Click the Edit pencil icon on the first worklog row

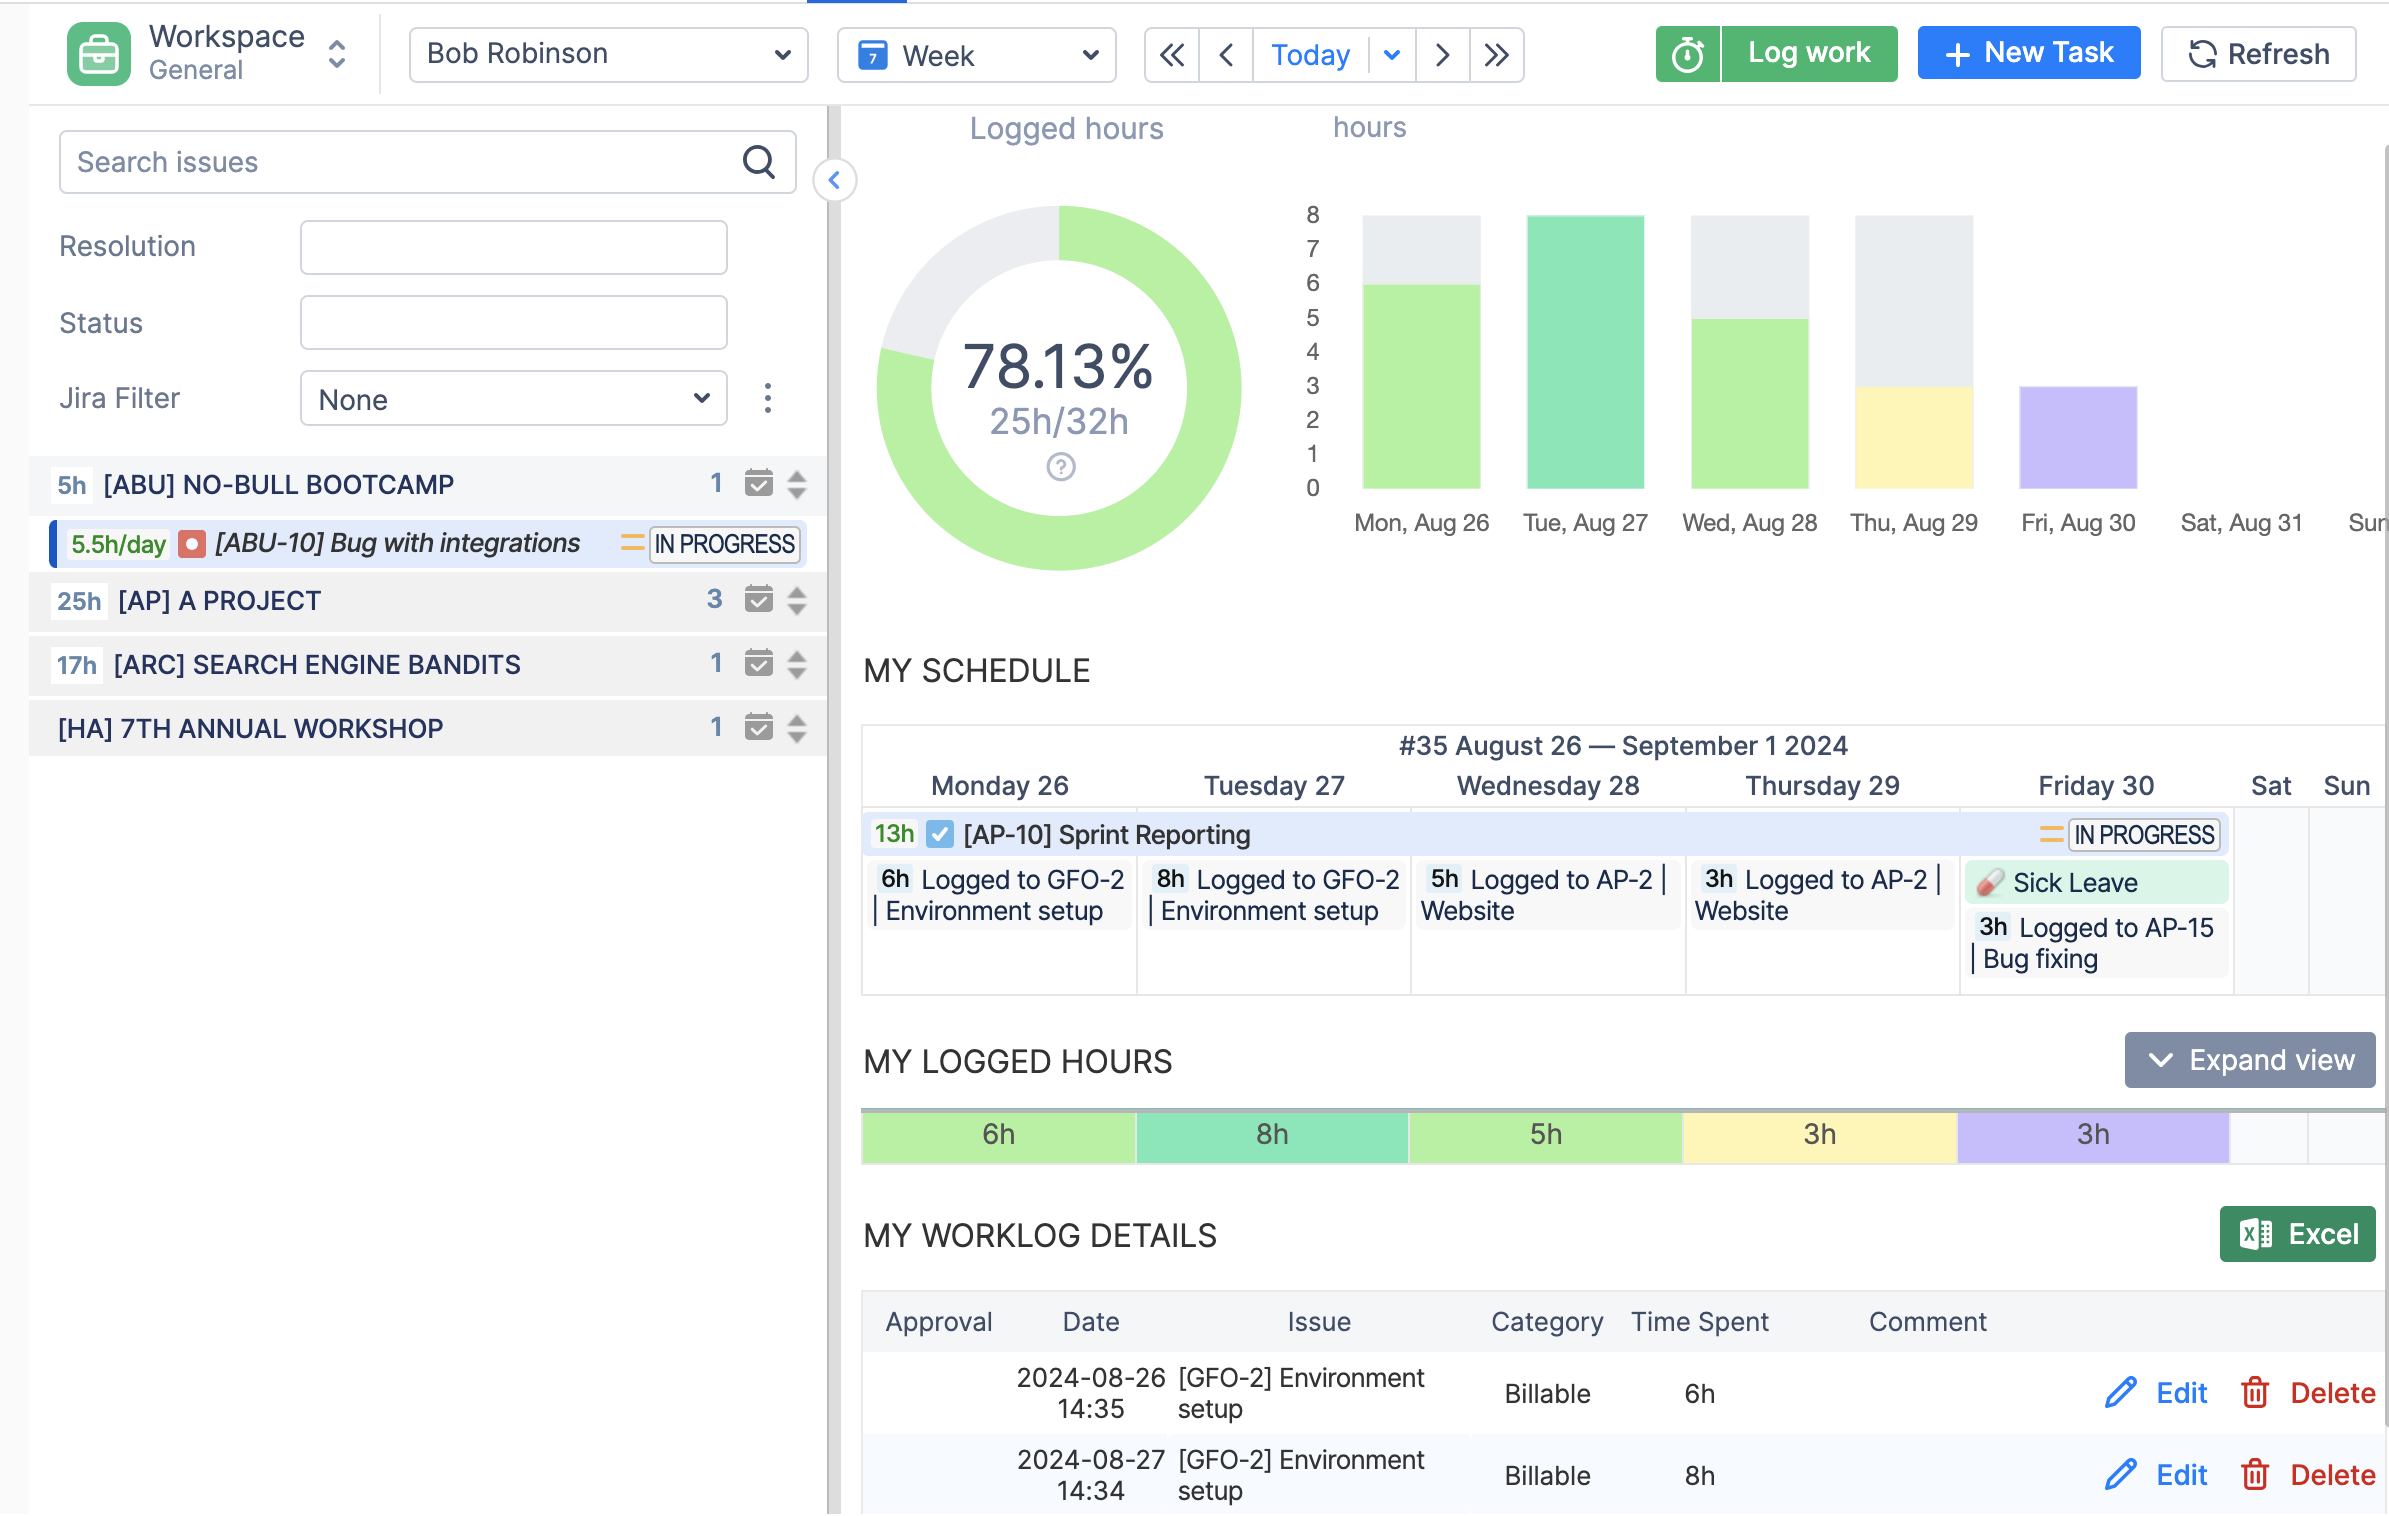[2122, 1392]
